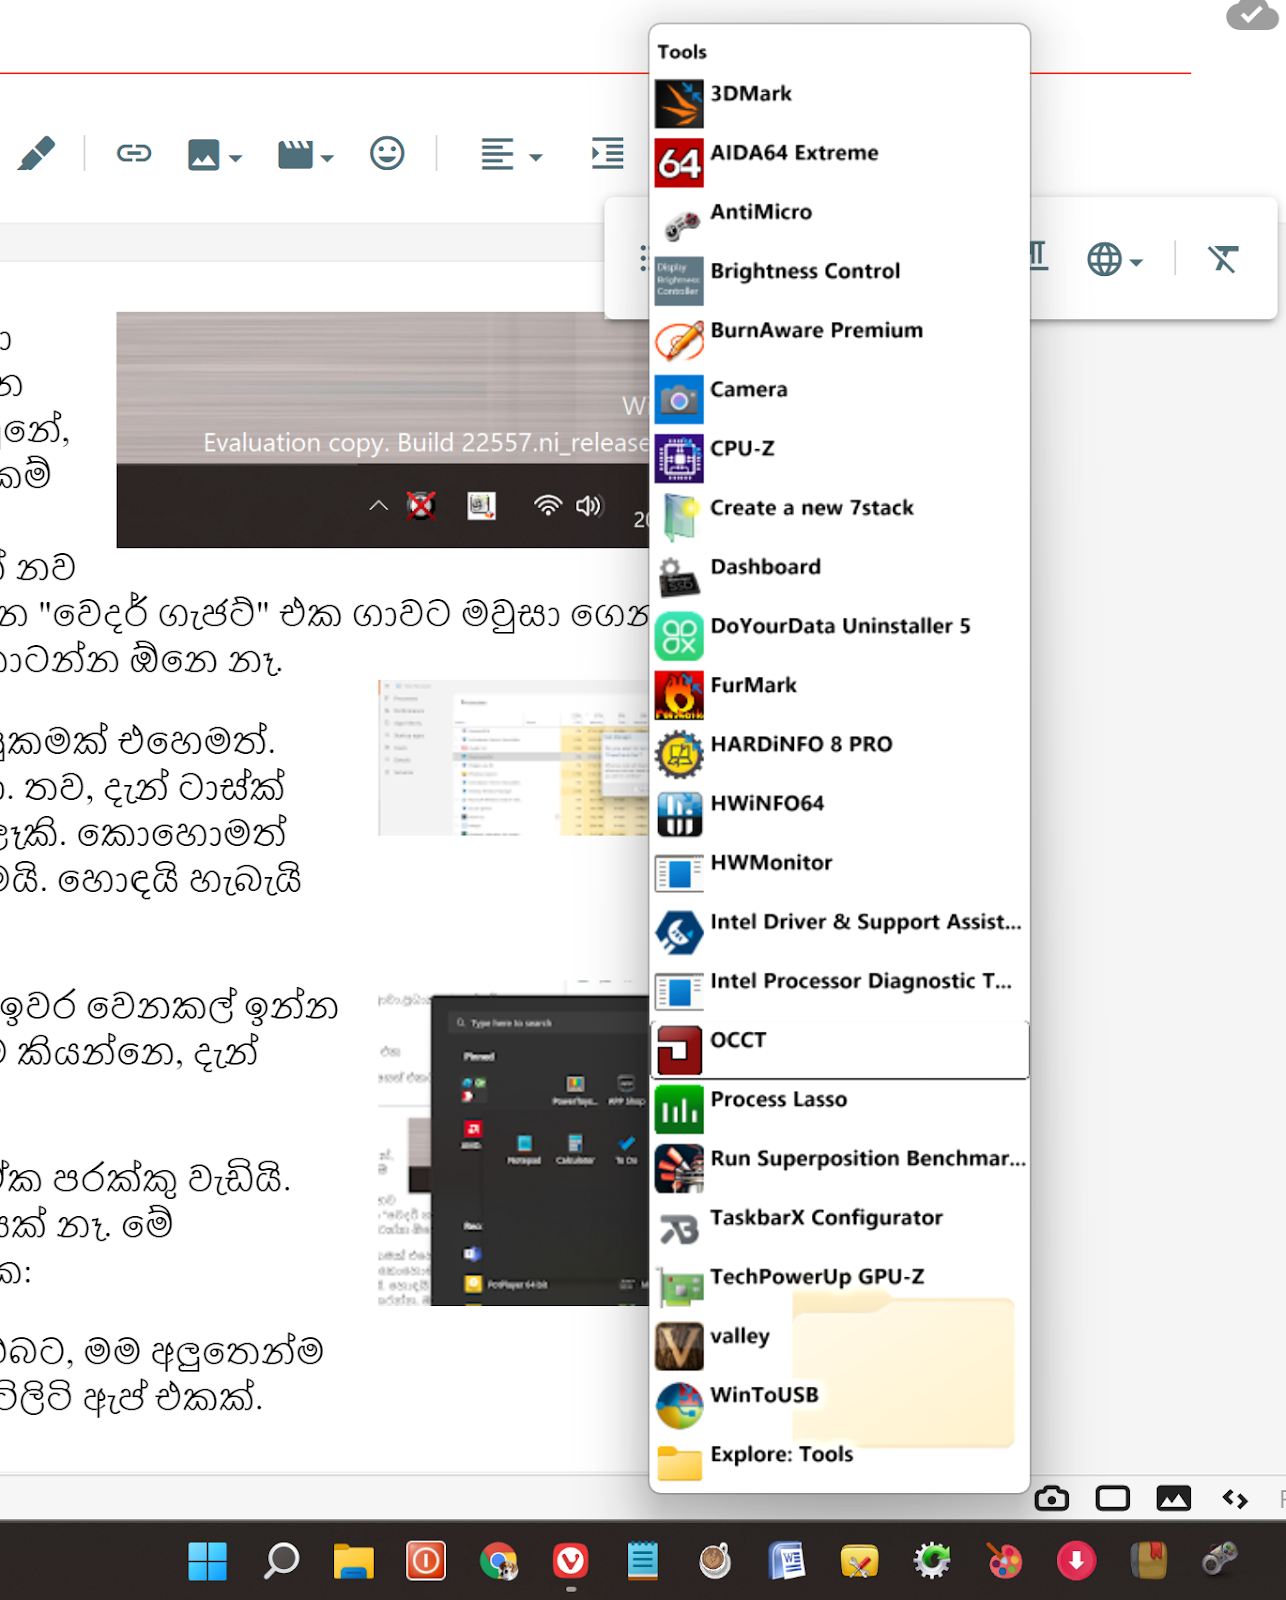
Task: Expand the globe language dropdown arrow
Action: (x=1136, y=263)
